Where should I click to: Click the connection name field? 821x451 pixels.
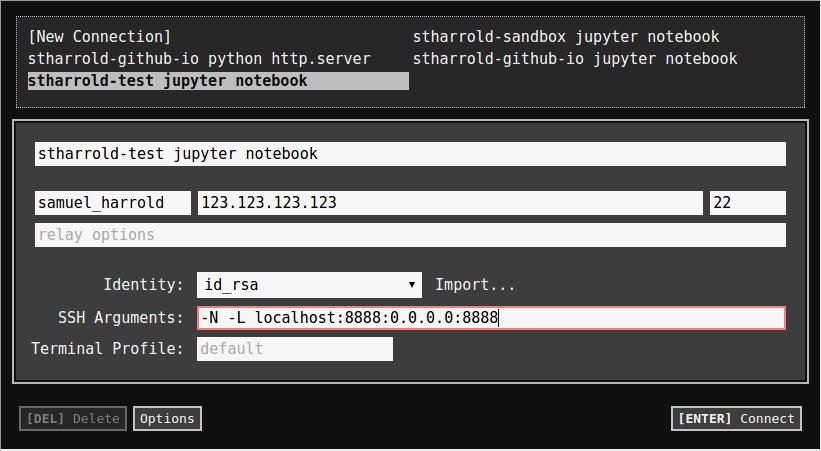(410, 154)
